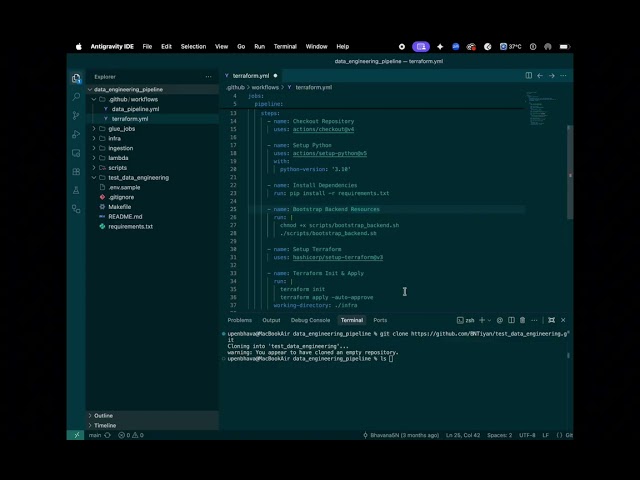Screen dimensions: 640x480
Task: Click the remote window indicator in status bar
Action: pyautogui.click(x=76, y=435)
